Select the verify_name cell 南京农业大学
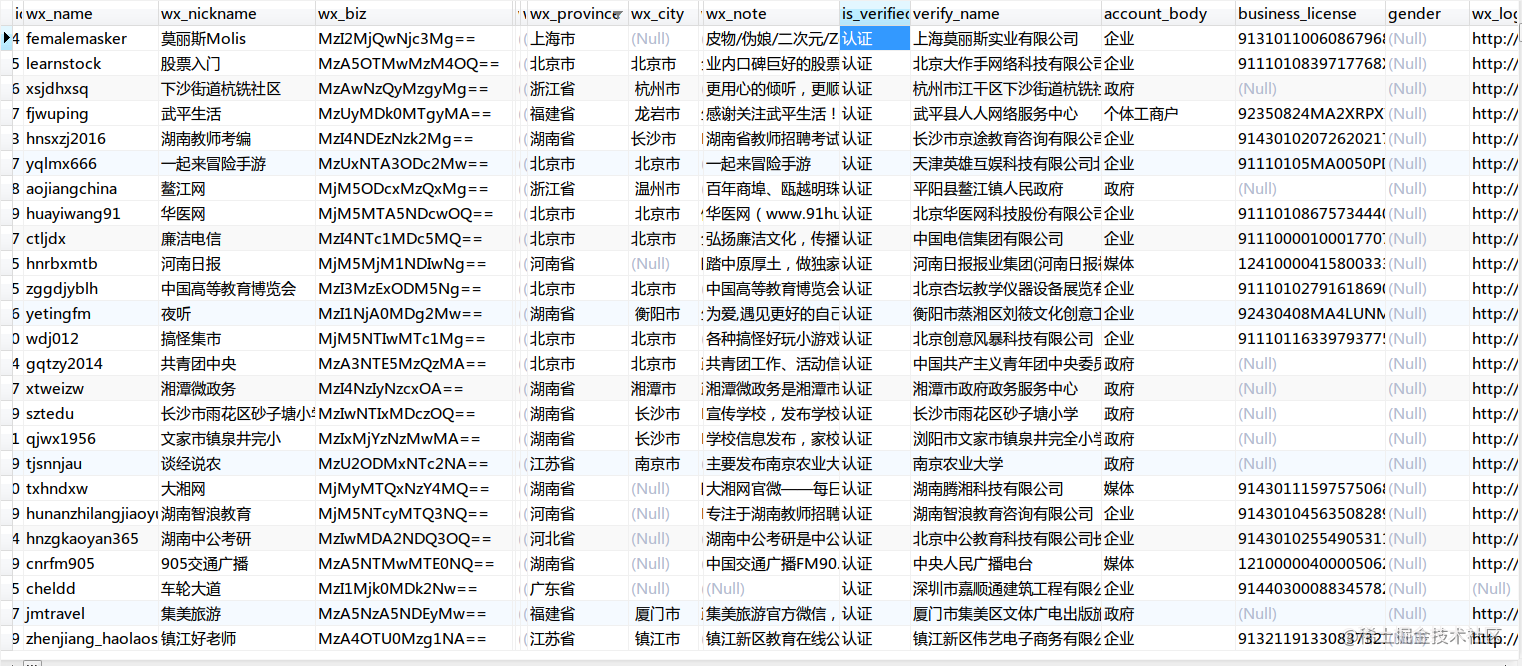1522x666 pixels. pyautogui.click(x=1005, y=464)
